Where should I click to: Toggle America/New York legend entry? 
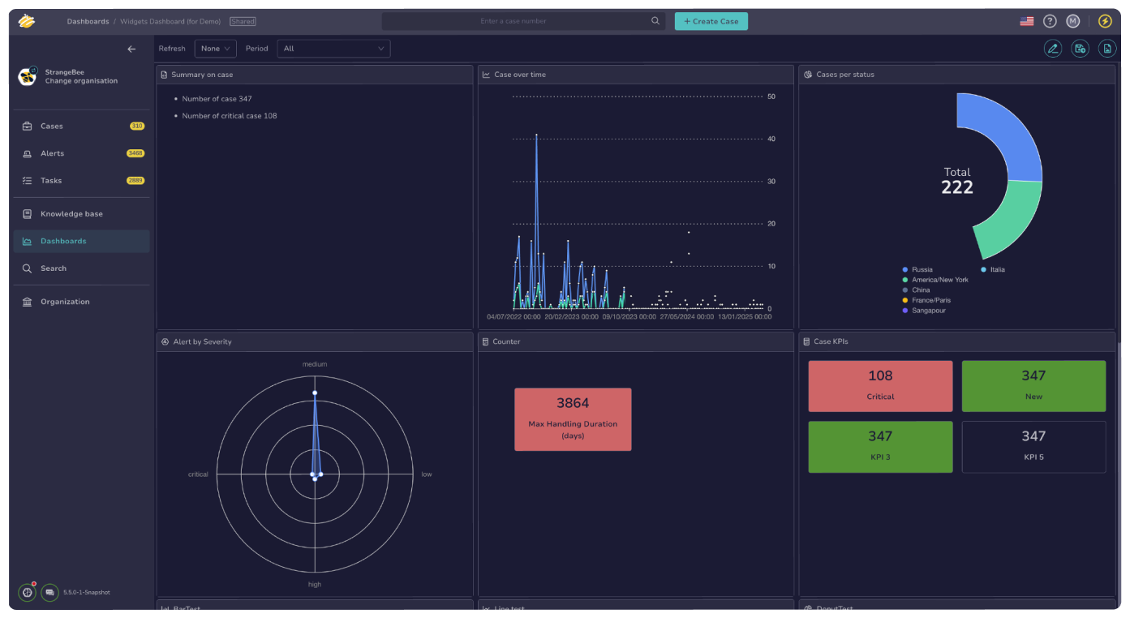(x=935, y=279)
